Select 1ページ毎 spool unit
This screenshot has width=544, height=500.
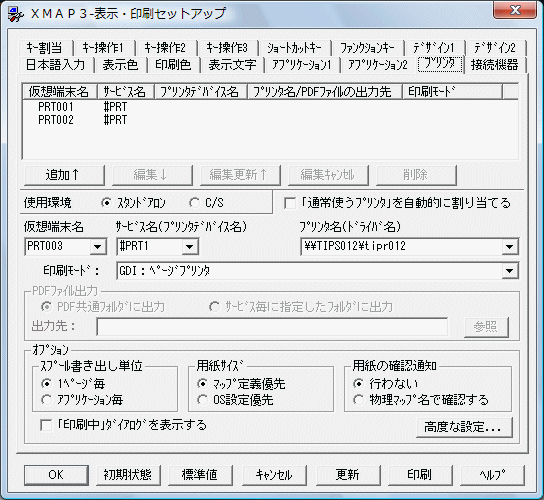73,384
